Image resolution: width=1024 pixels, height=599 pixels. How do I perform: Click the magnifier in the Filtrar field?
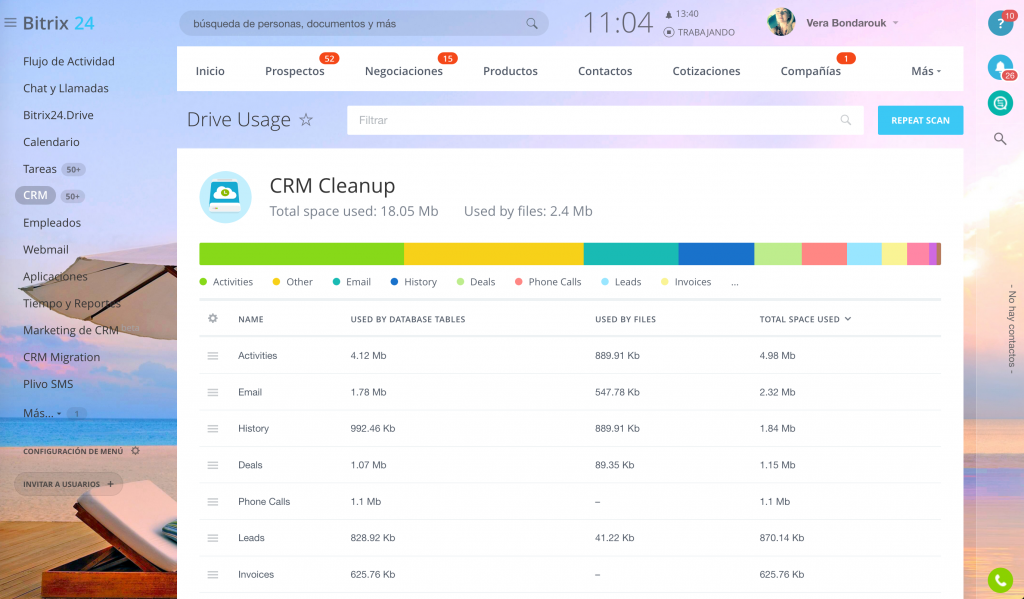coord(846,120)
